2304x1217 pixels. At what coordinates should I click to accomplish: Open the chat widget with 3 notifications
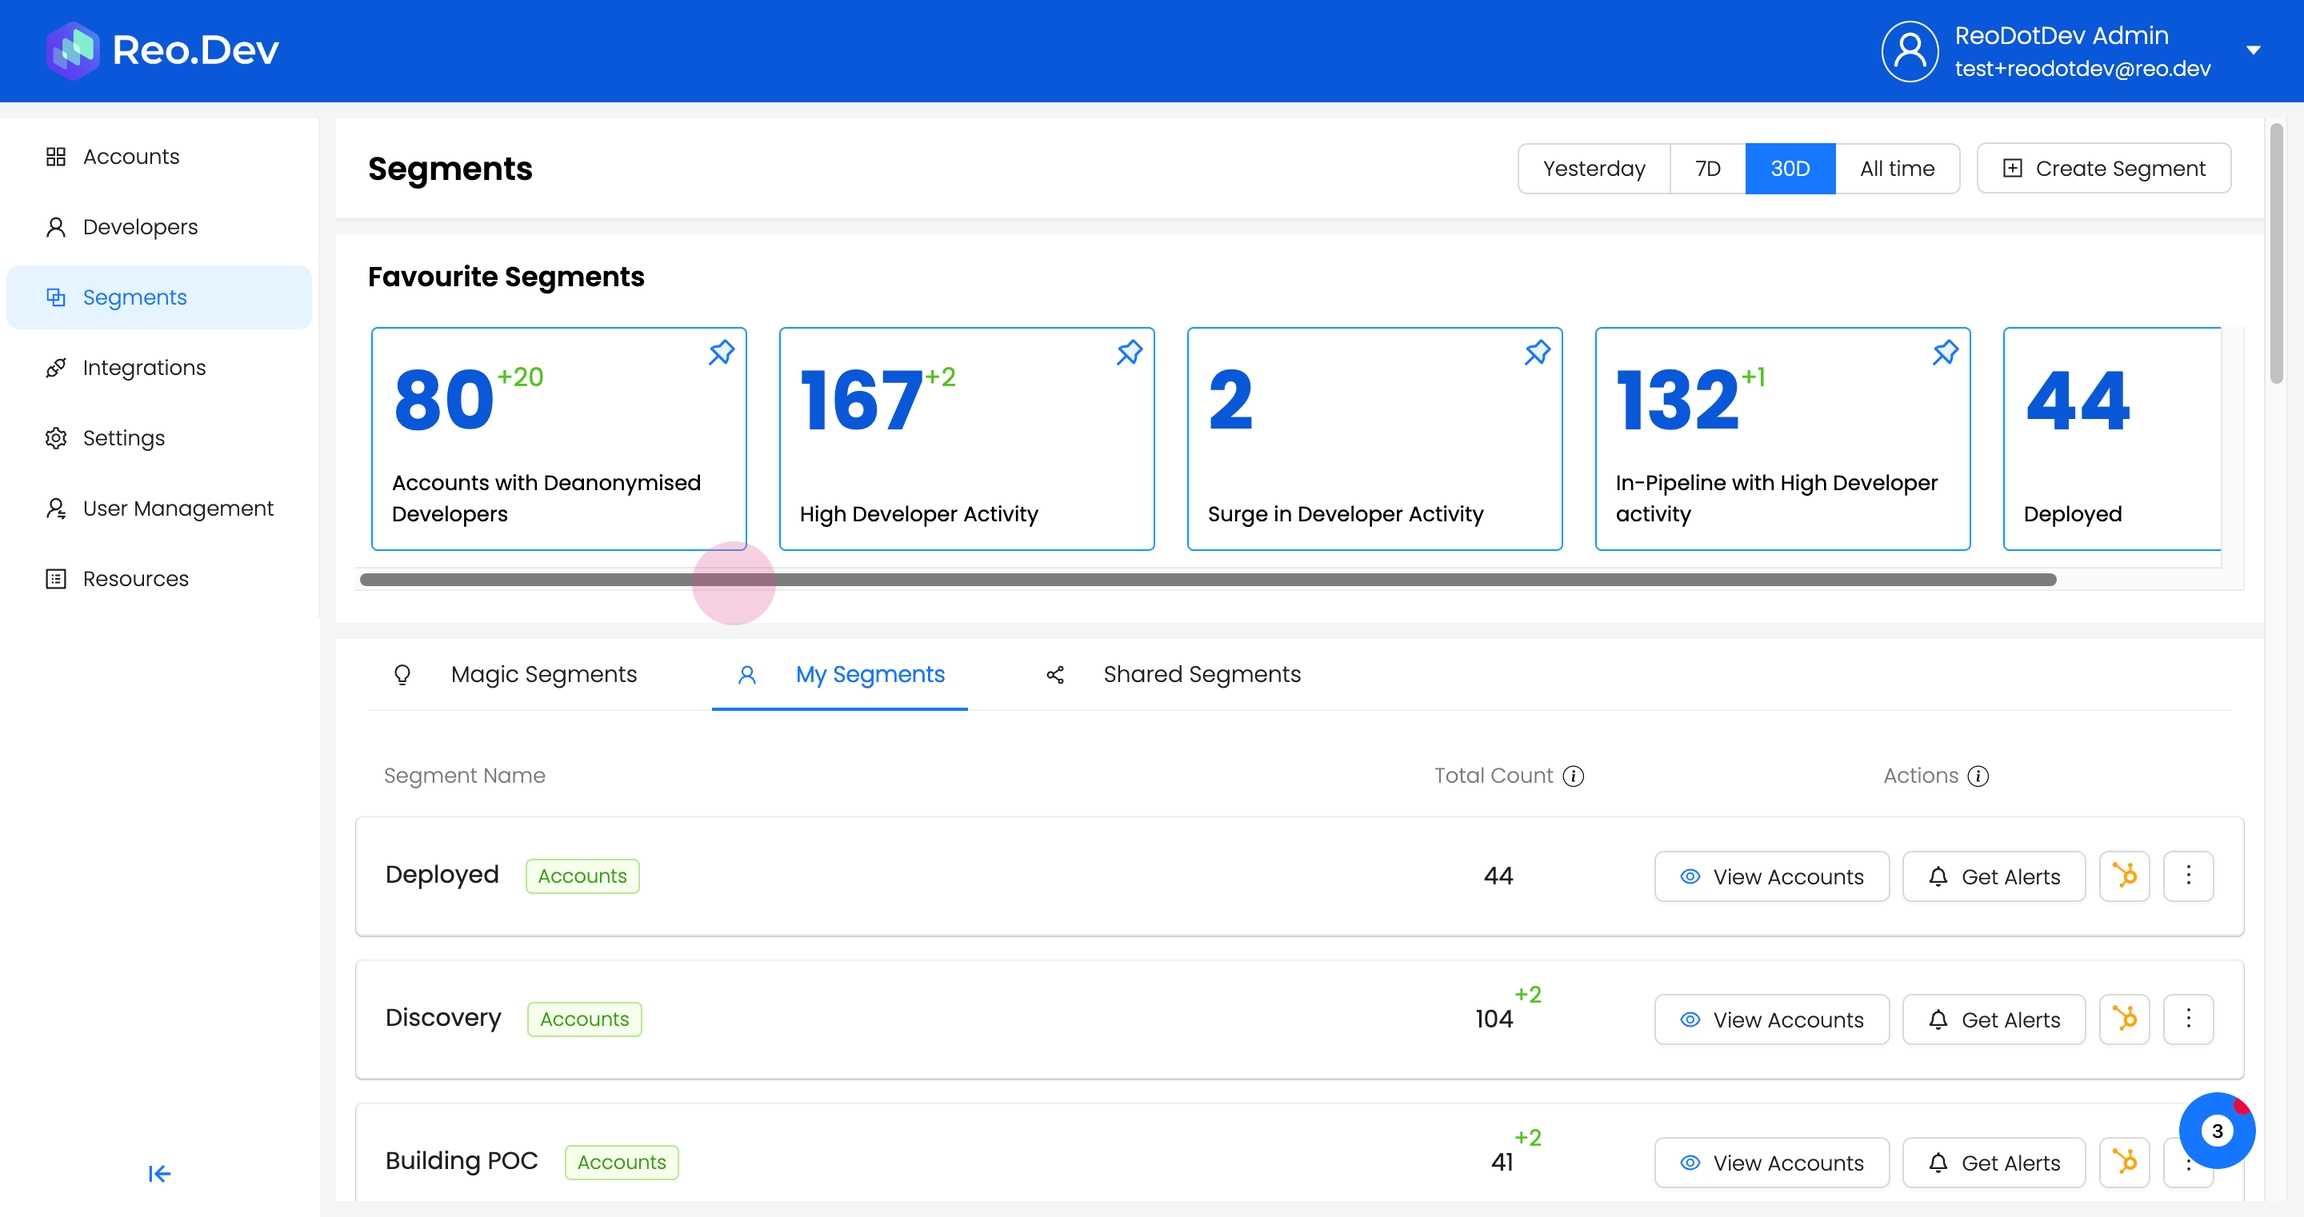pos(2216,1130)
